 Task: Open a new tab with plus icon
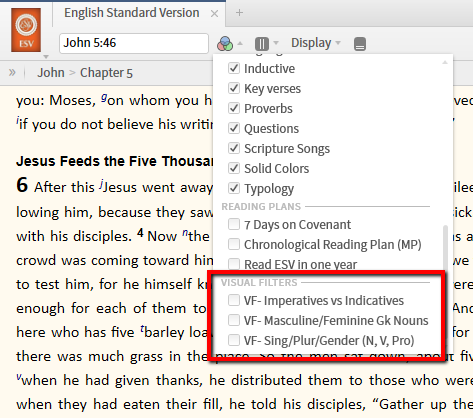(239, 13)
